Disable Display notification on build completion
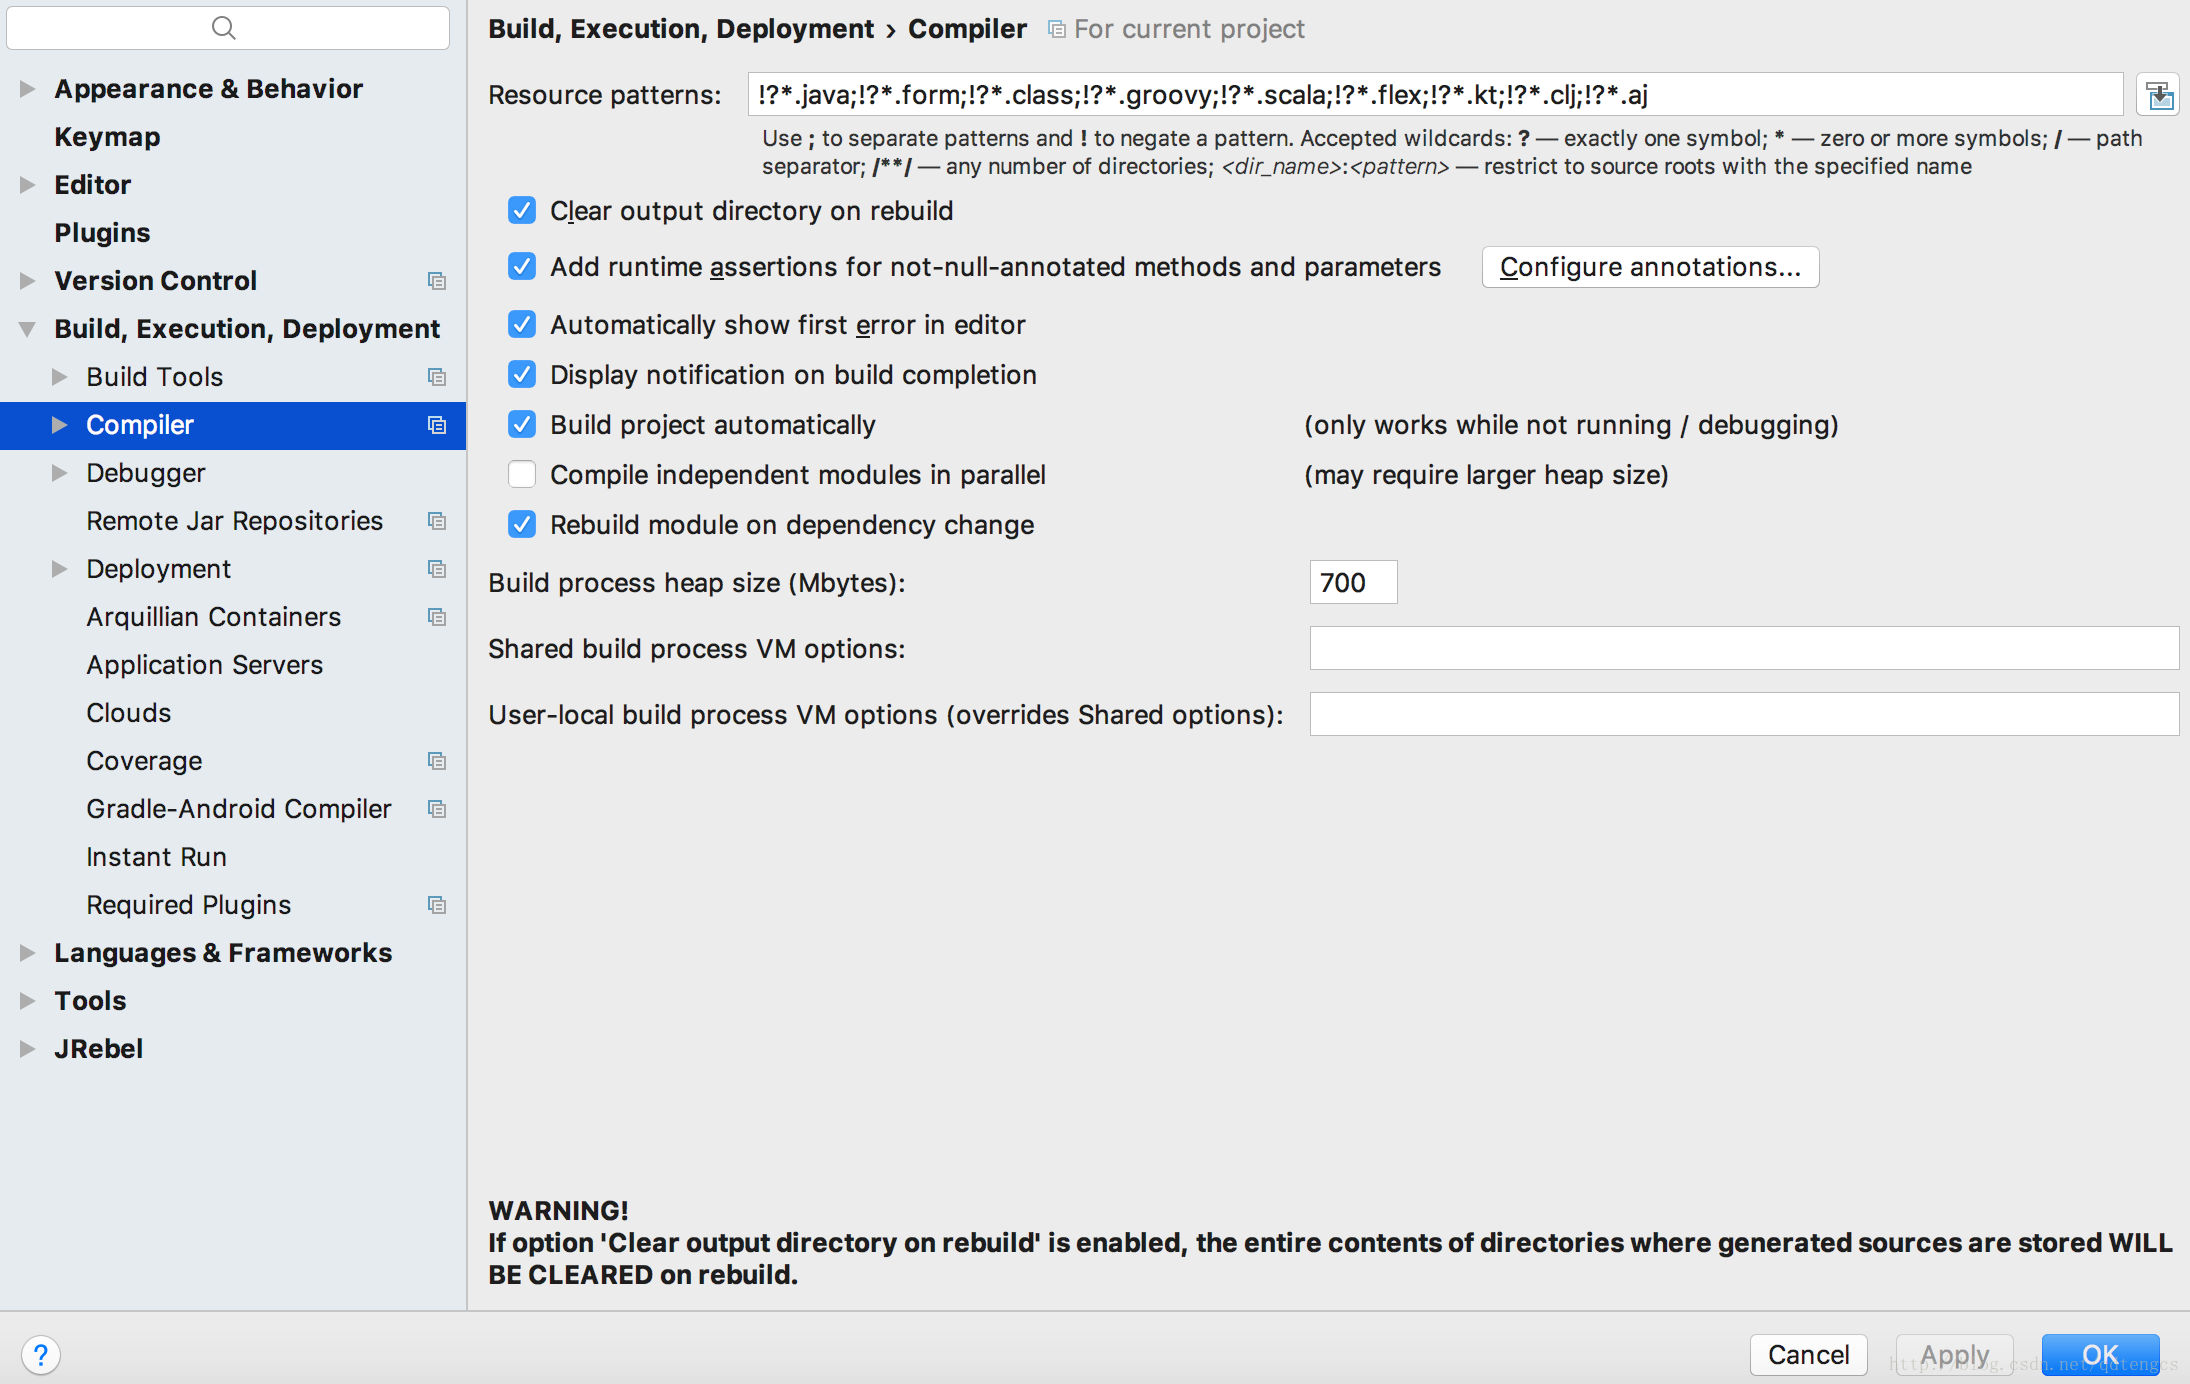2190x1384 pixels. click(522, 374)
